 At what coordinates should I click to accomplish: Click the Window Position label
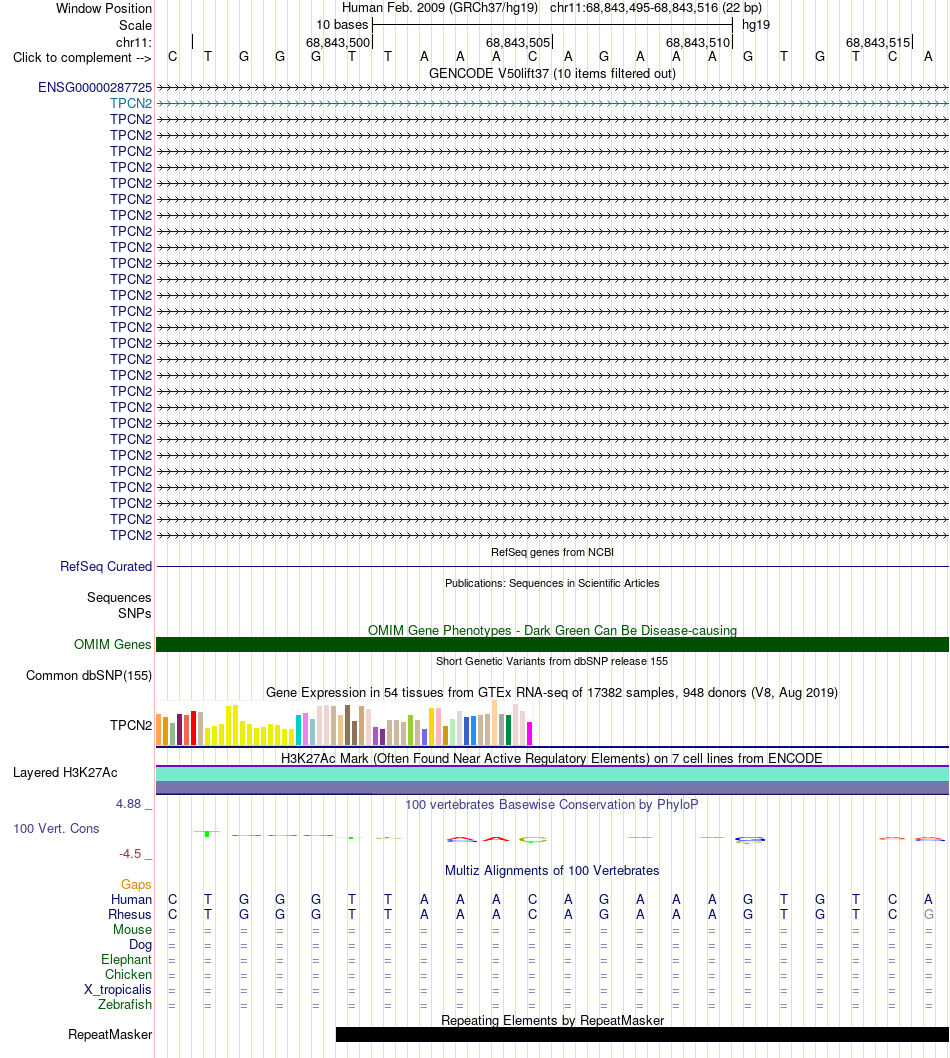tap(104, 9)
